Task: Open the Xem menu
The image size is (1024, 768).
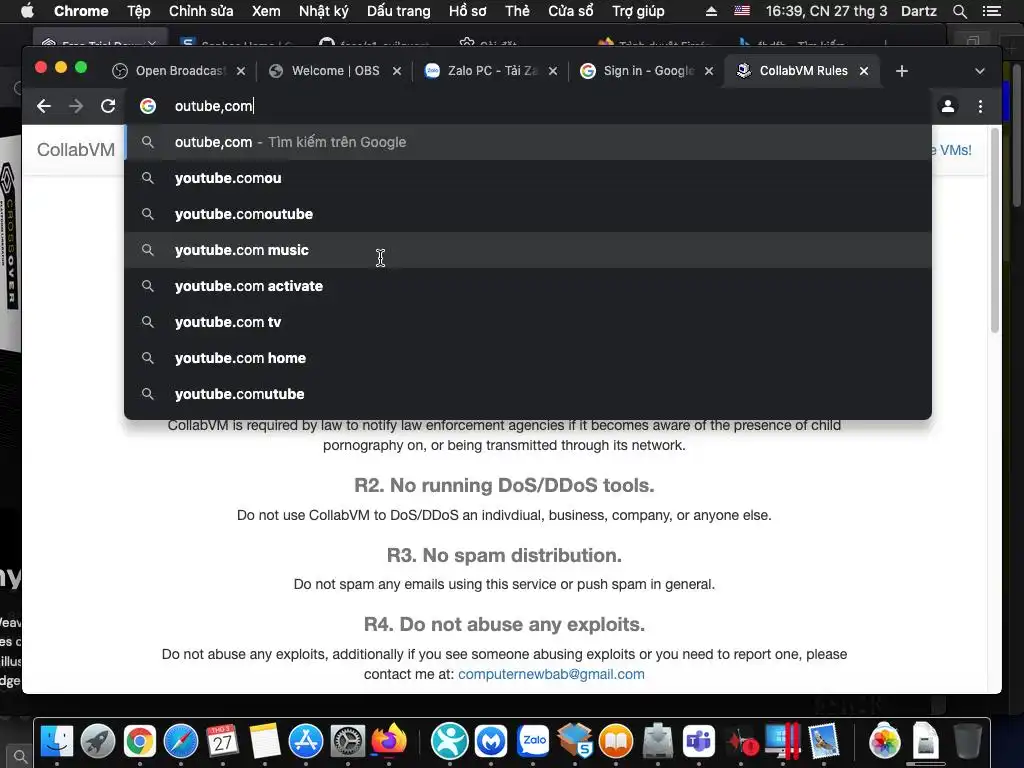Action: tap(266, 11)
